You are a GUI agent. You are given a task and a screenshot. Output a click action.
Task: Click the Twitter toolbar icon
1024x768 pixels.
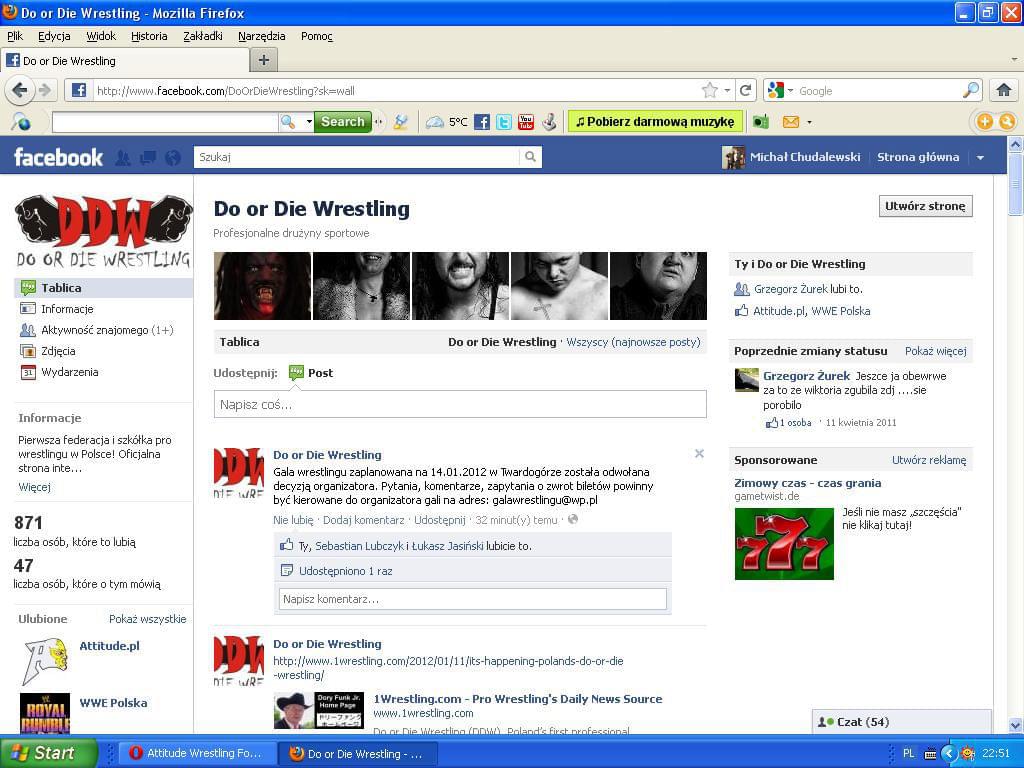(x=504, y=122)
